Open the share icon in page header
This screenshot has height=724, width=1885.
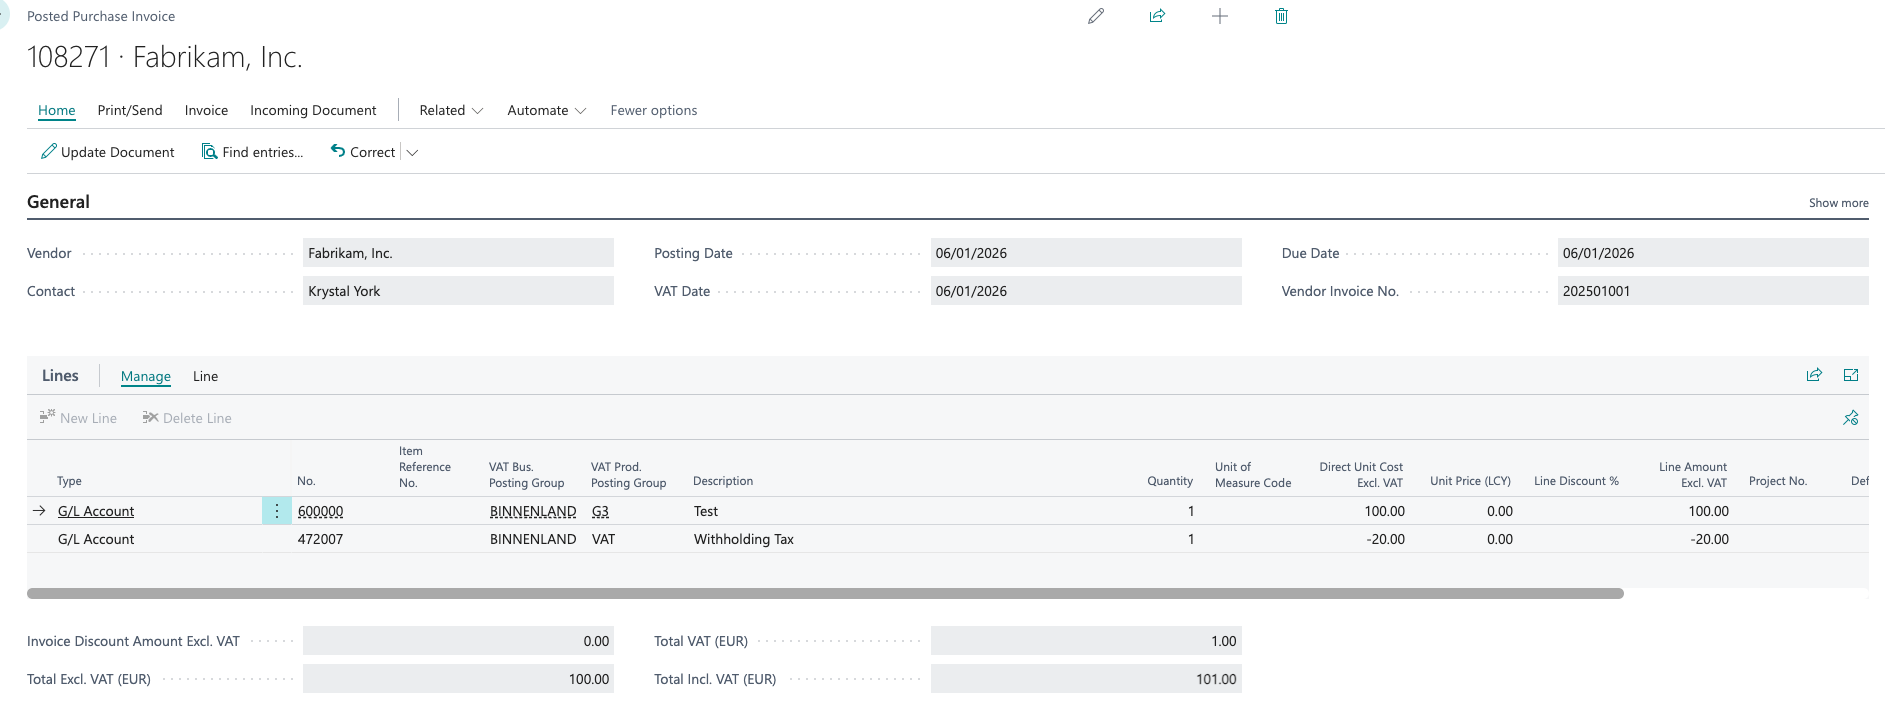coord(1157,16)
